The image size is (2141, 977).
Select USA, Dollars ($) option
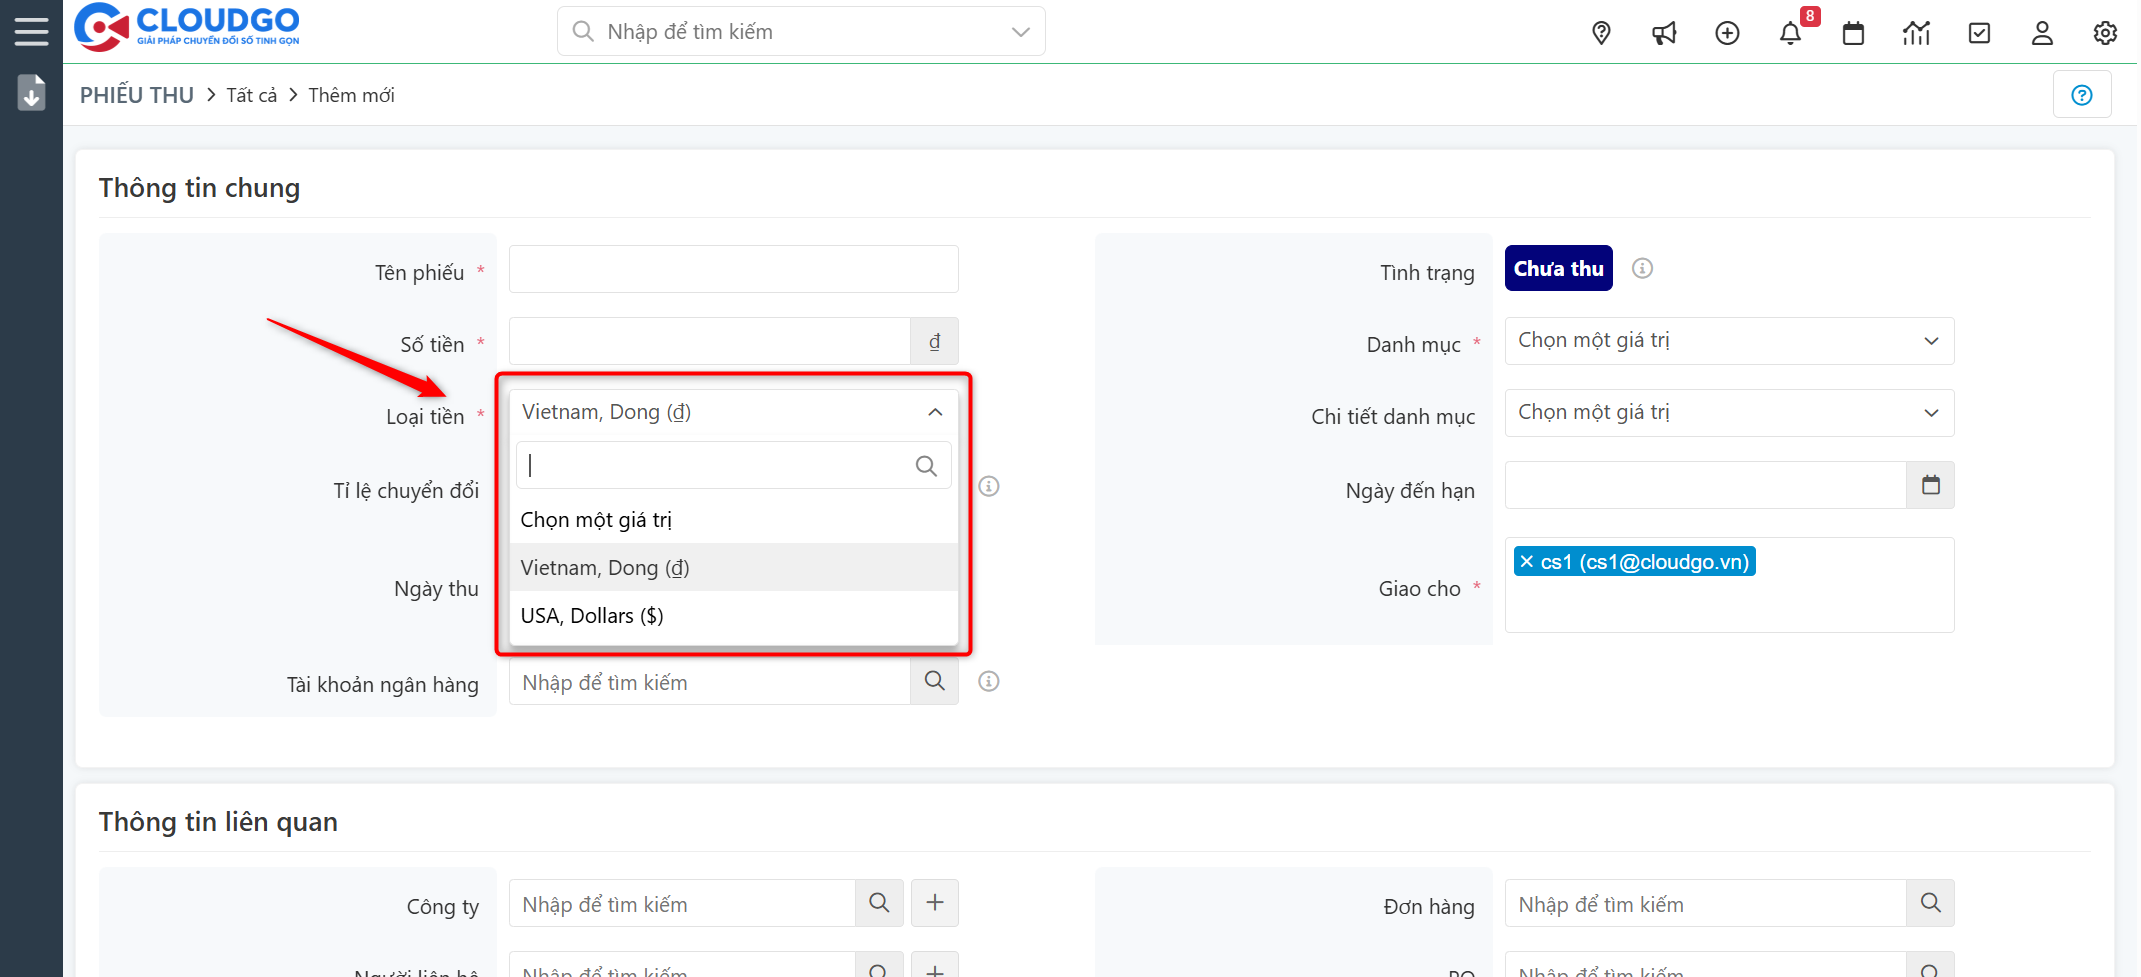pos(592,616)
